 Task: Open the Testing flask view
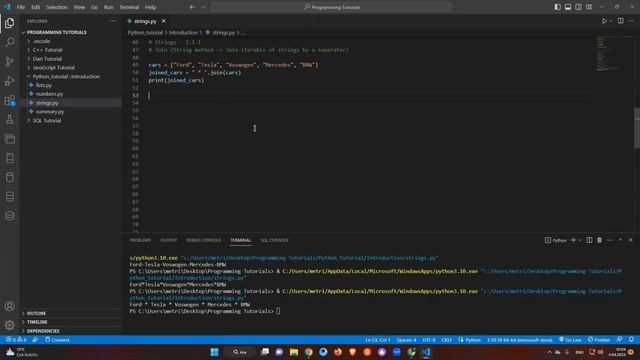10,120
